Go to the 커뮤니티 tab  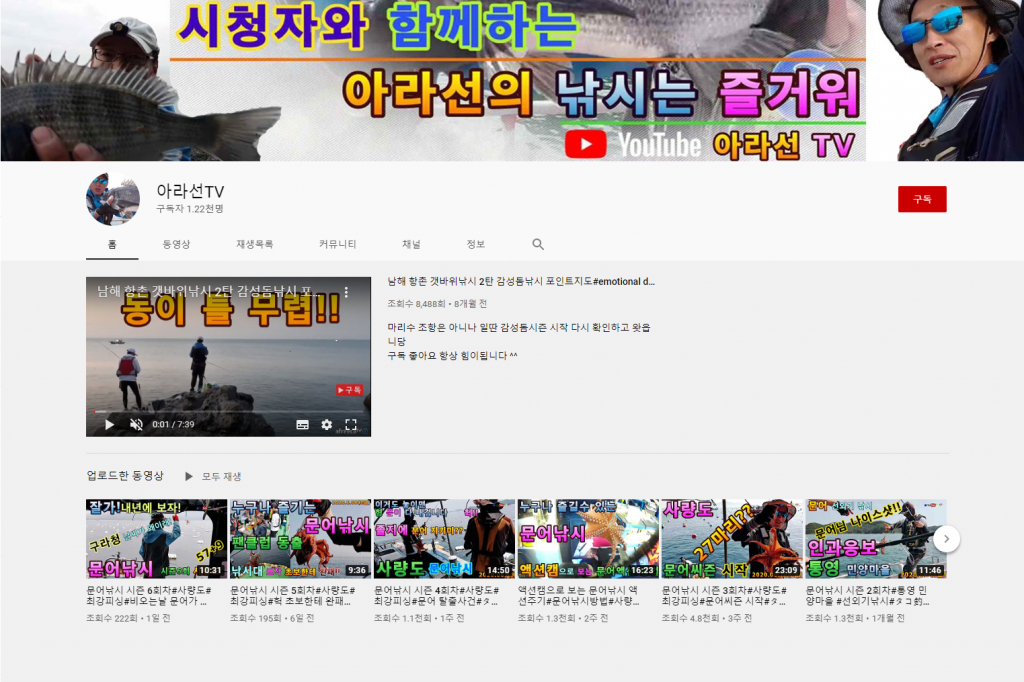click(x=338, y=244)
